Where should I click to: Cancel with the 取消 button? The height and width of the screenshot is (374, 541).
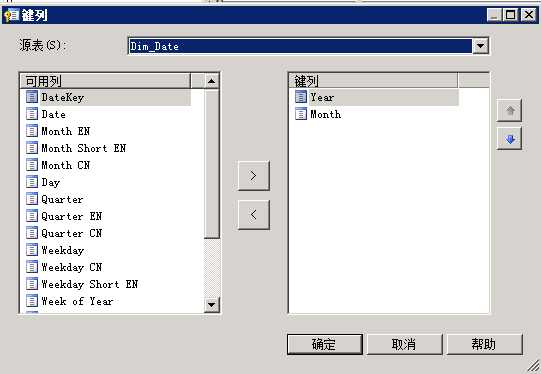(x=404, y=344)
